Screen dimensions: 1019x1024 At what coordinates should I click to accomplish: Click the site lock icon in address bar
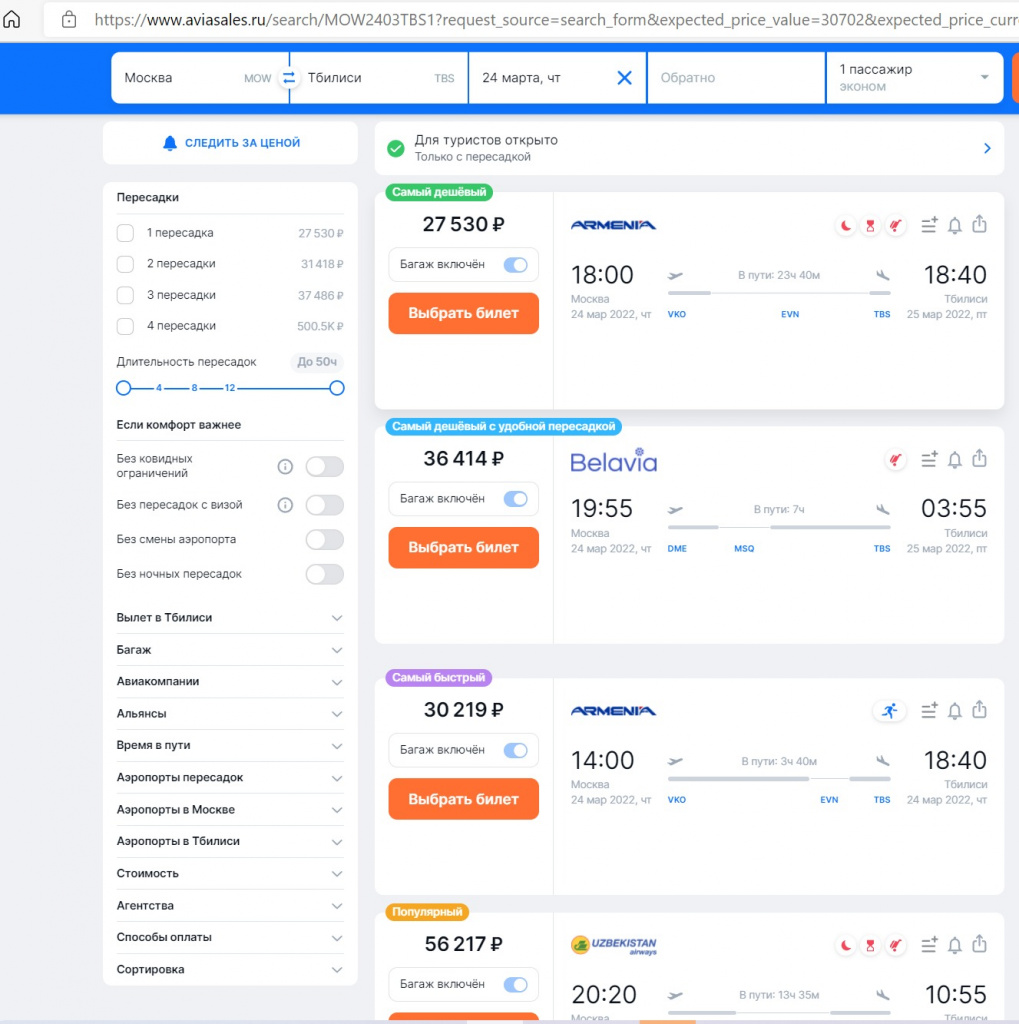[69, 20]
